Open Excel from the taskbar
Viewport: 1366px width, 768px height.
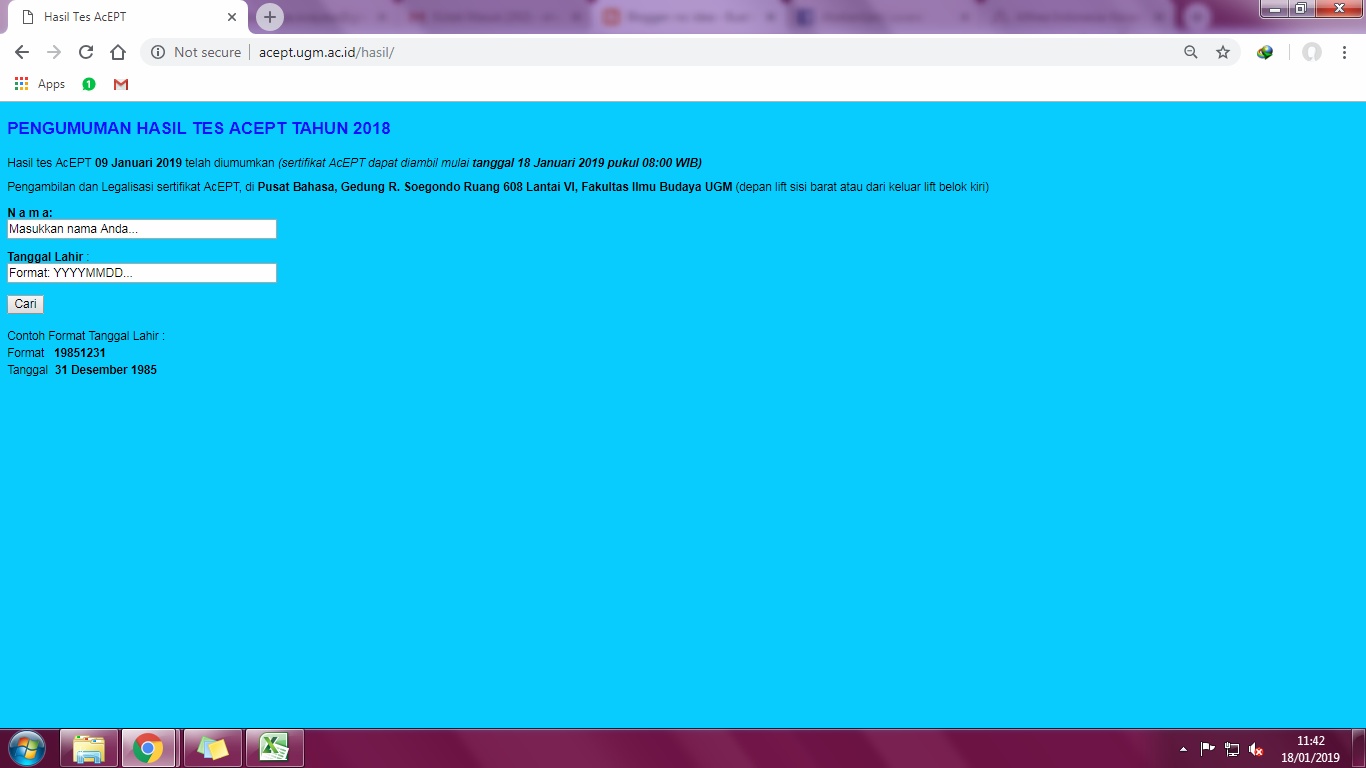[275, 748]
